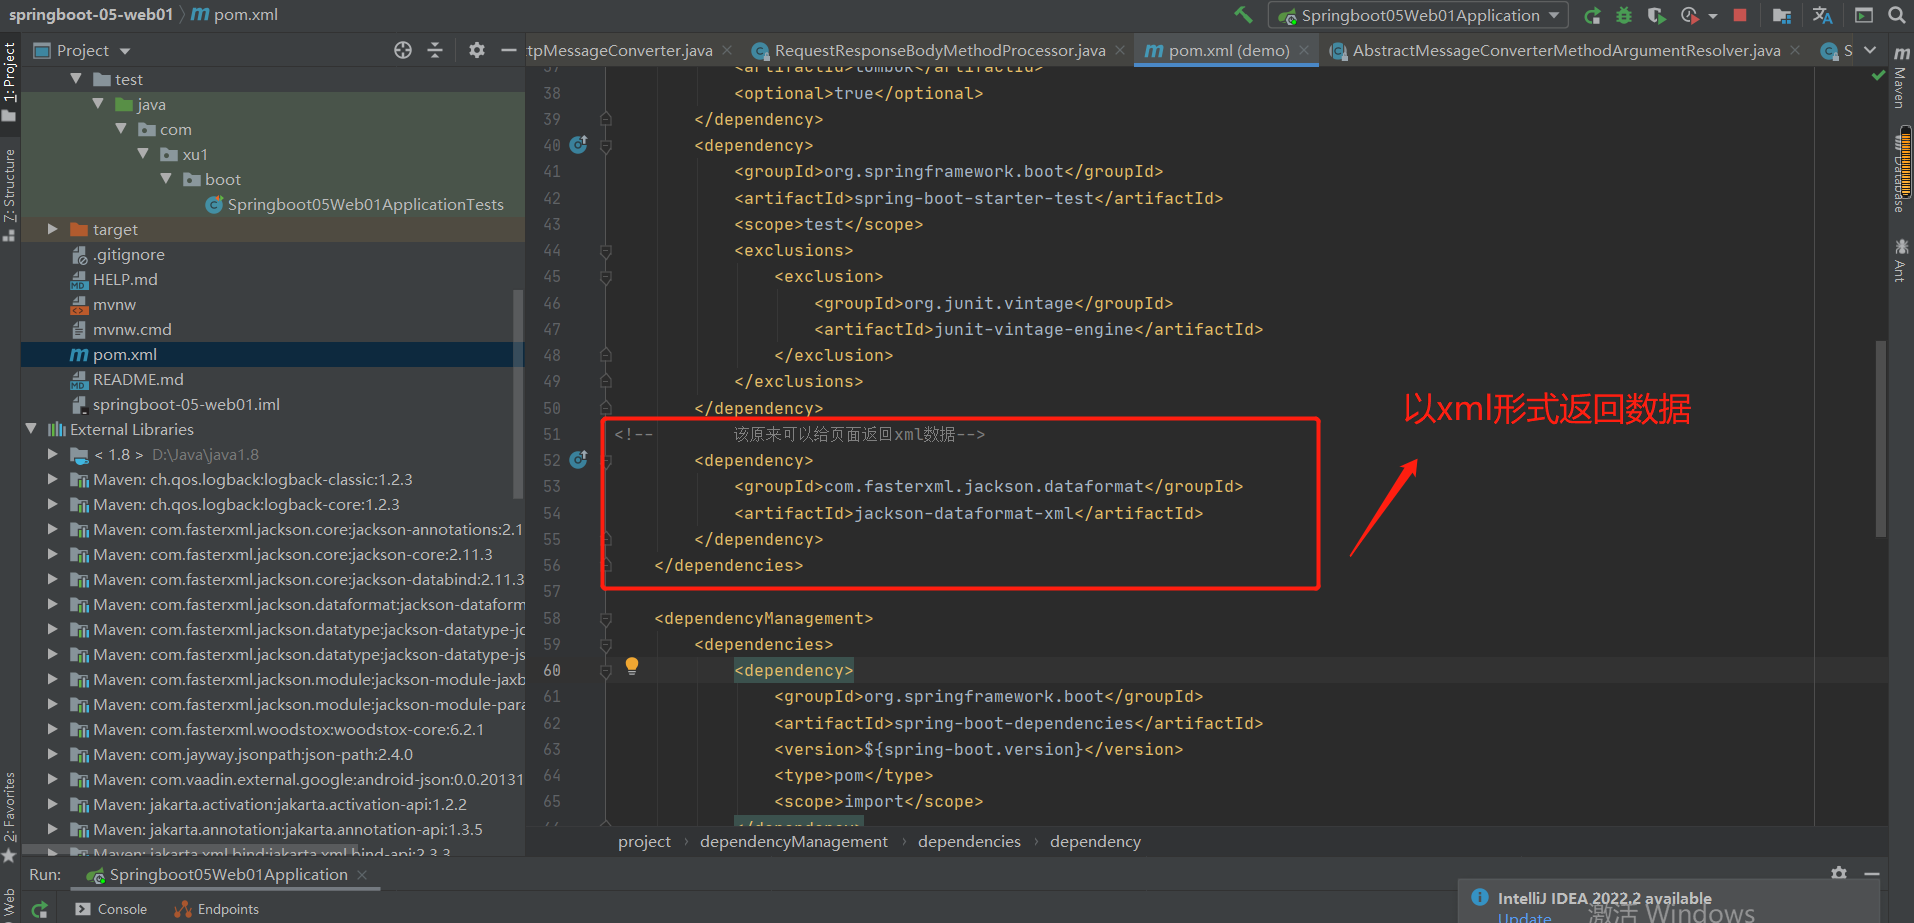
Task: Collapse the External Libraries node
Action: tap(31, 429)
